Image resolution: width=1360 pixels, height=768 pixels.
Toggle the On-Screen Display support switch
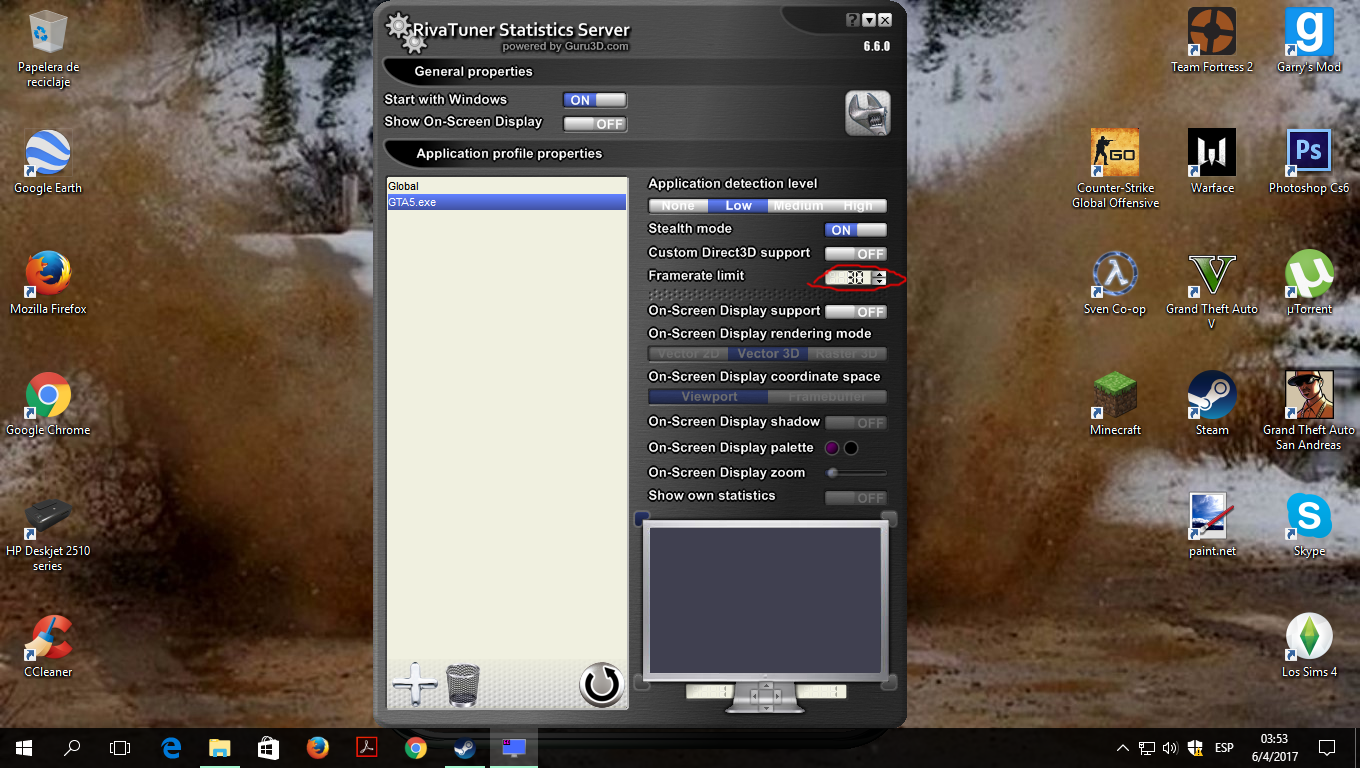pyautogui.click(x=856, y=312)
